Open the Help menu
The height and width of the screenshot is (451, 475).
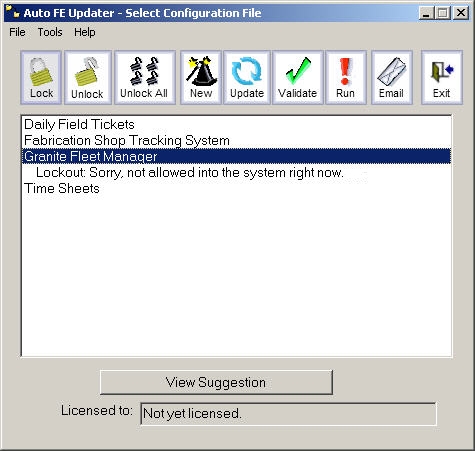pos(85,32)
